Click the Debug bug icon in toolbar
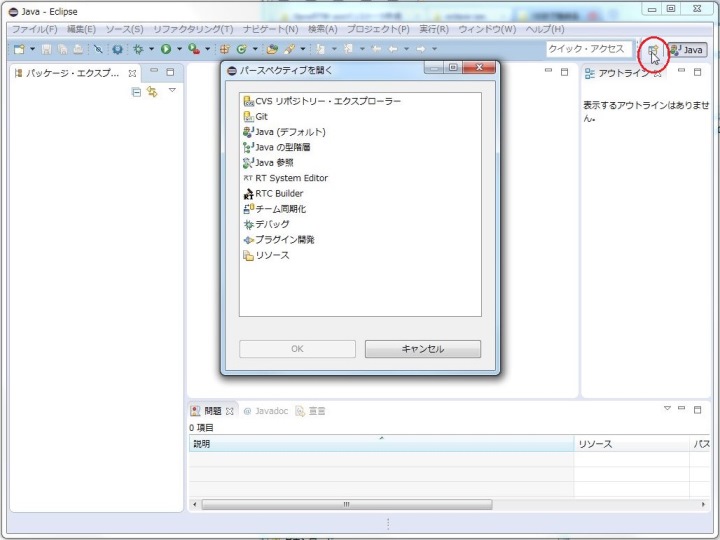Viewport: 720px width, 540px height. coord(138,49)
